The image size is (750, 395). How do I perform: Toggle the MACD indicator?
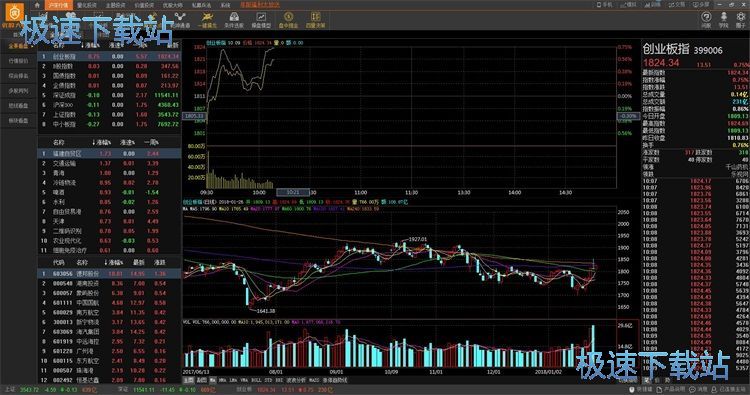coord(314,380)
